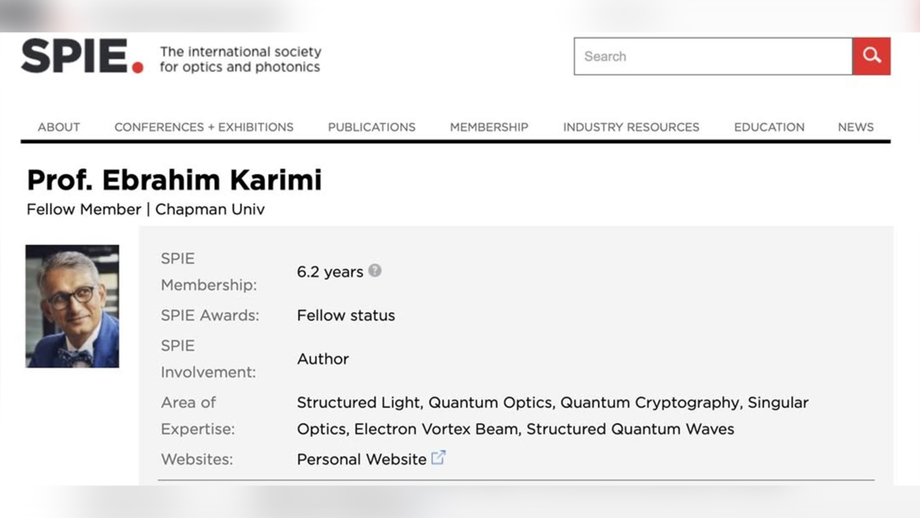Viewport: 920px width, 518px height.
Task: Select the MEMBERSHIP navigation item
Action: pos(489,127)
